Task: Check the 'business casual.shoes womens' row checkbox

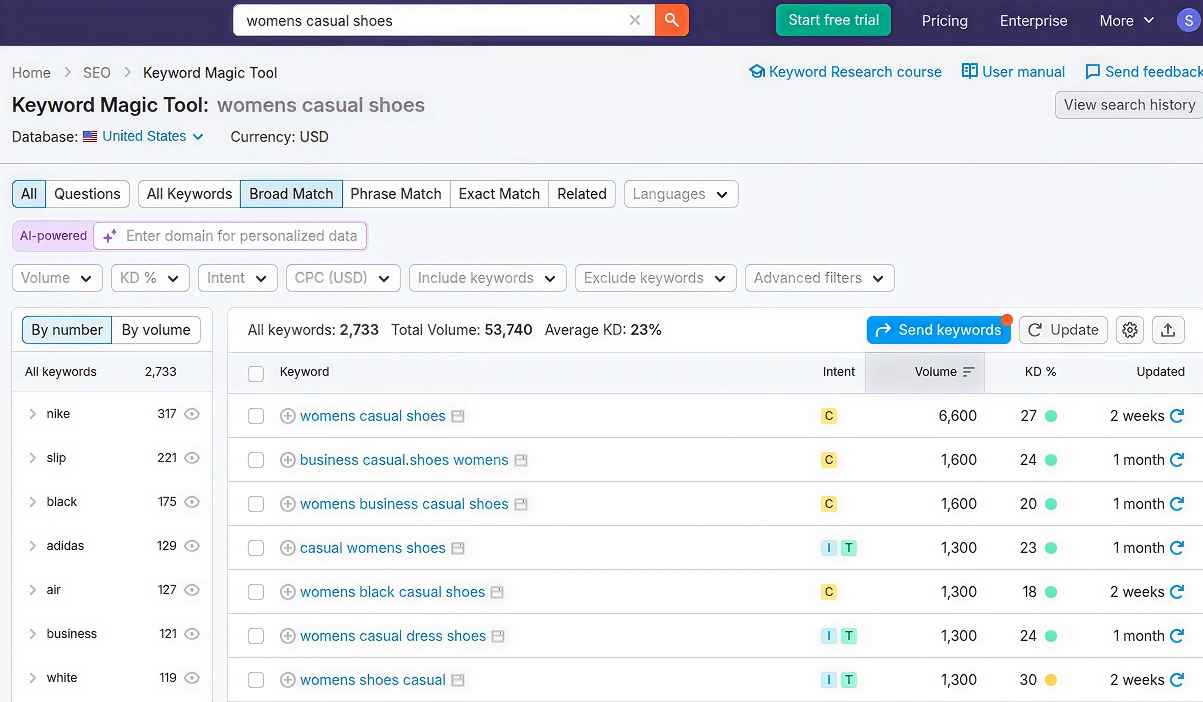Action: pos(256,460)
